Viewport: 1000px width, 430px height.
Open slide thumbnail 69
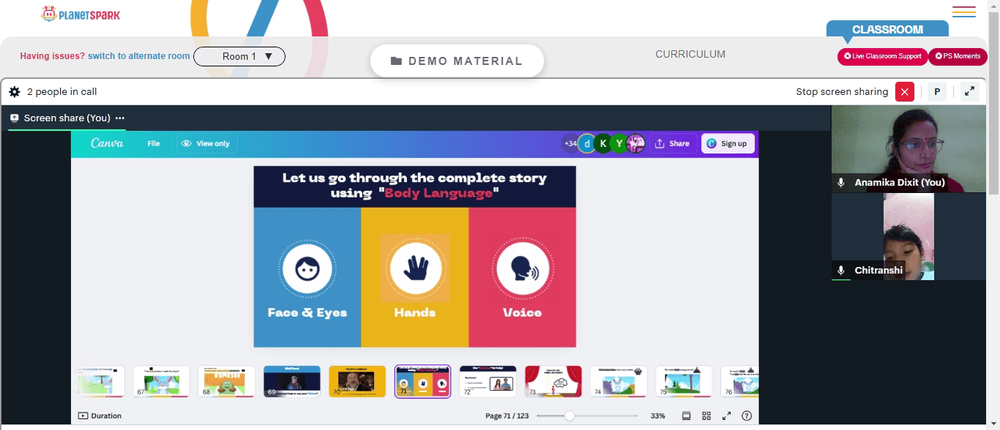(292, 382)
